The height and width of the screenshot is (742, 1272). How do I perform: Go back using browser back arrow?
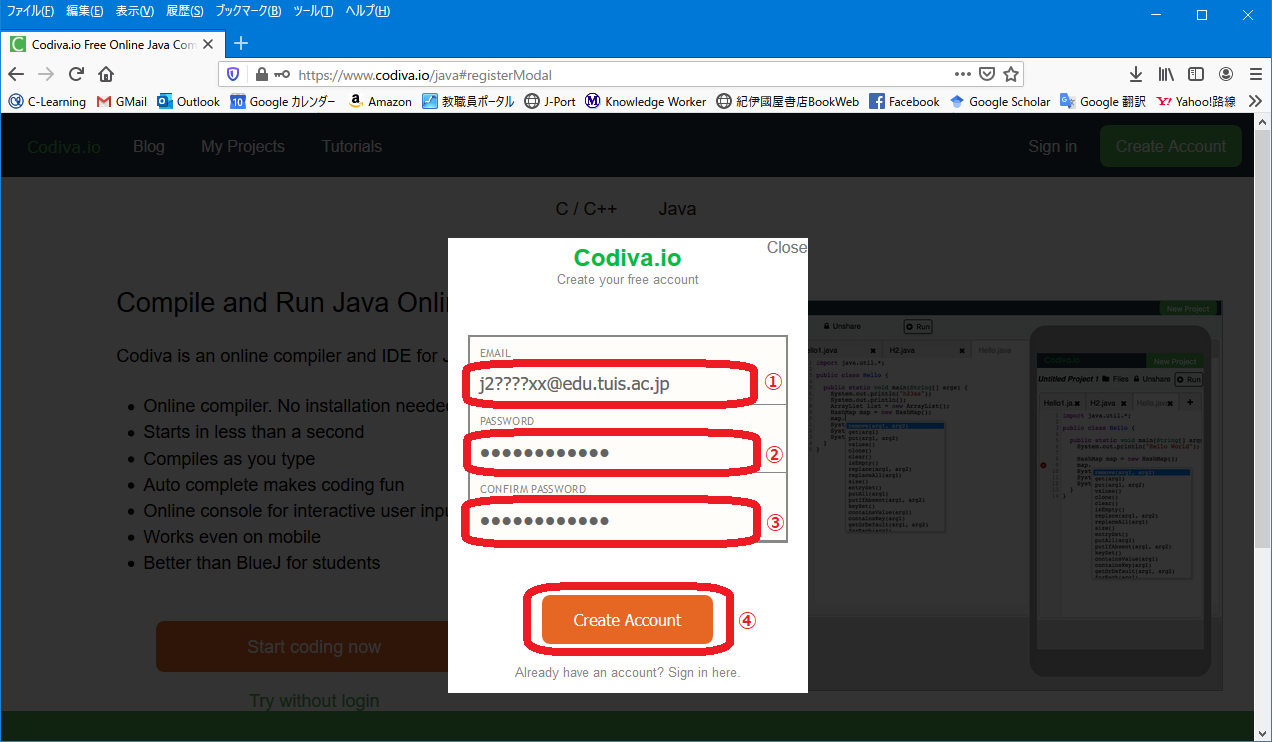[16, 74]
